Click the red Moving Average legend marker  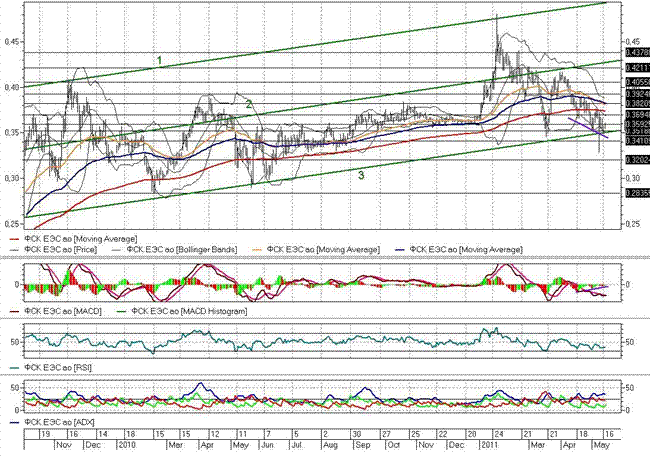pos(12,242)
